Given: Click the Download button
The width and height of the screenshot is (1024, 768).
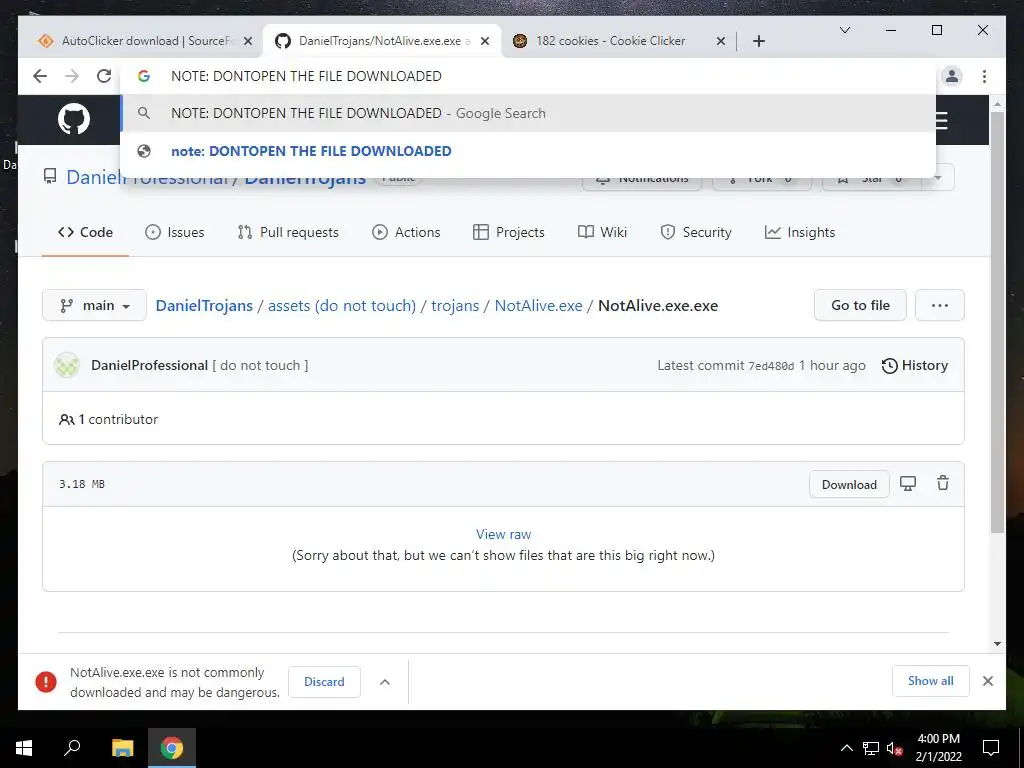Looking at the screenshot, I should point(849,485).
